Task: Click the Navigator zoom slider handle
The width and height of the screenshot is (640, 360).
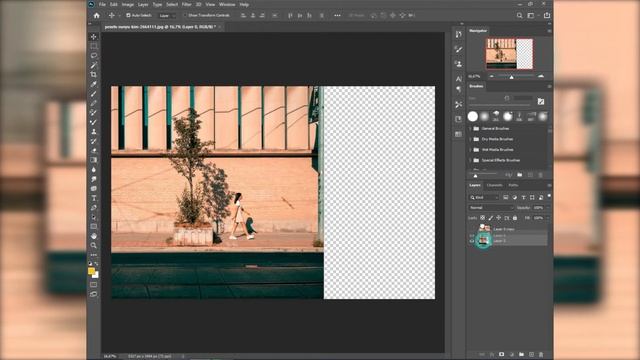Action: [x=511, y=77]
